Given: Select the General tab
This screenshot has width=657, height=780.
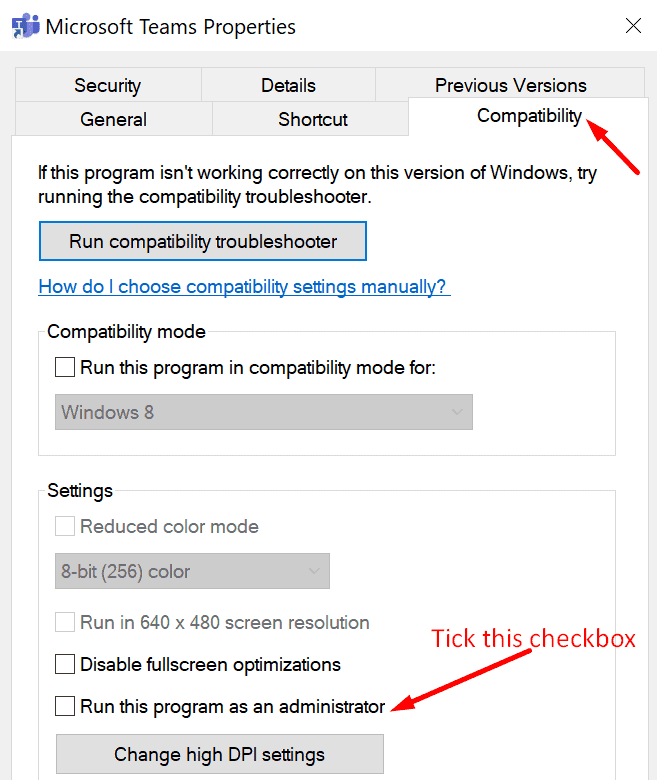Looking at the screenshot, I should tap(114, 119).
